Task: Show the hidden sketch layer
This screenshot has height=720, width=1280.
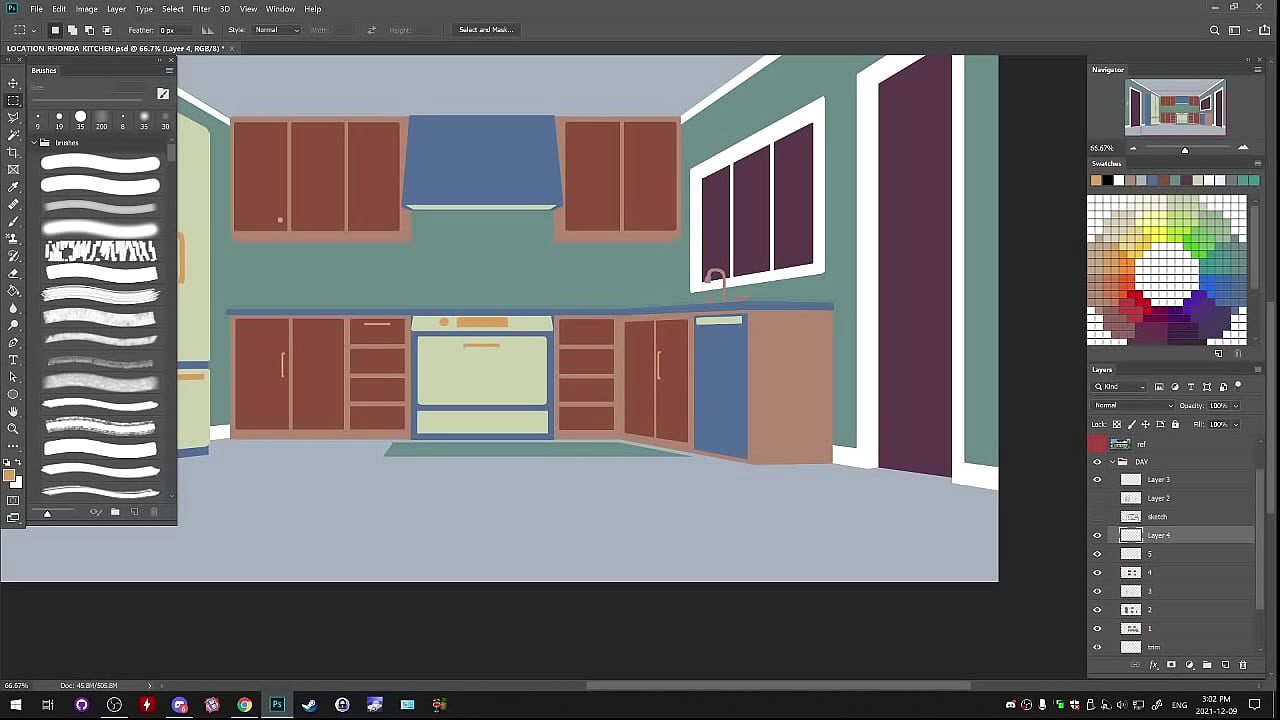Action: tap(1097, 517)
